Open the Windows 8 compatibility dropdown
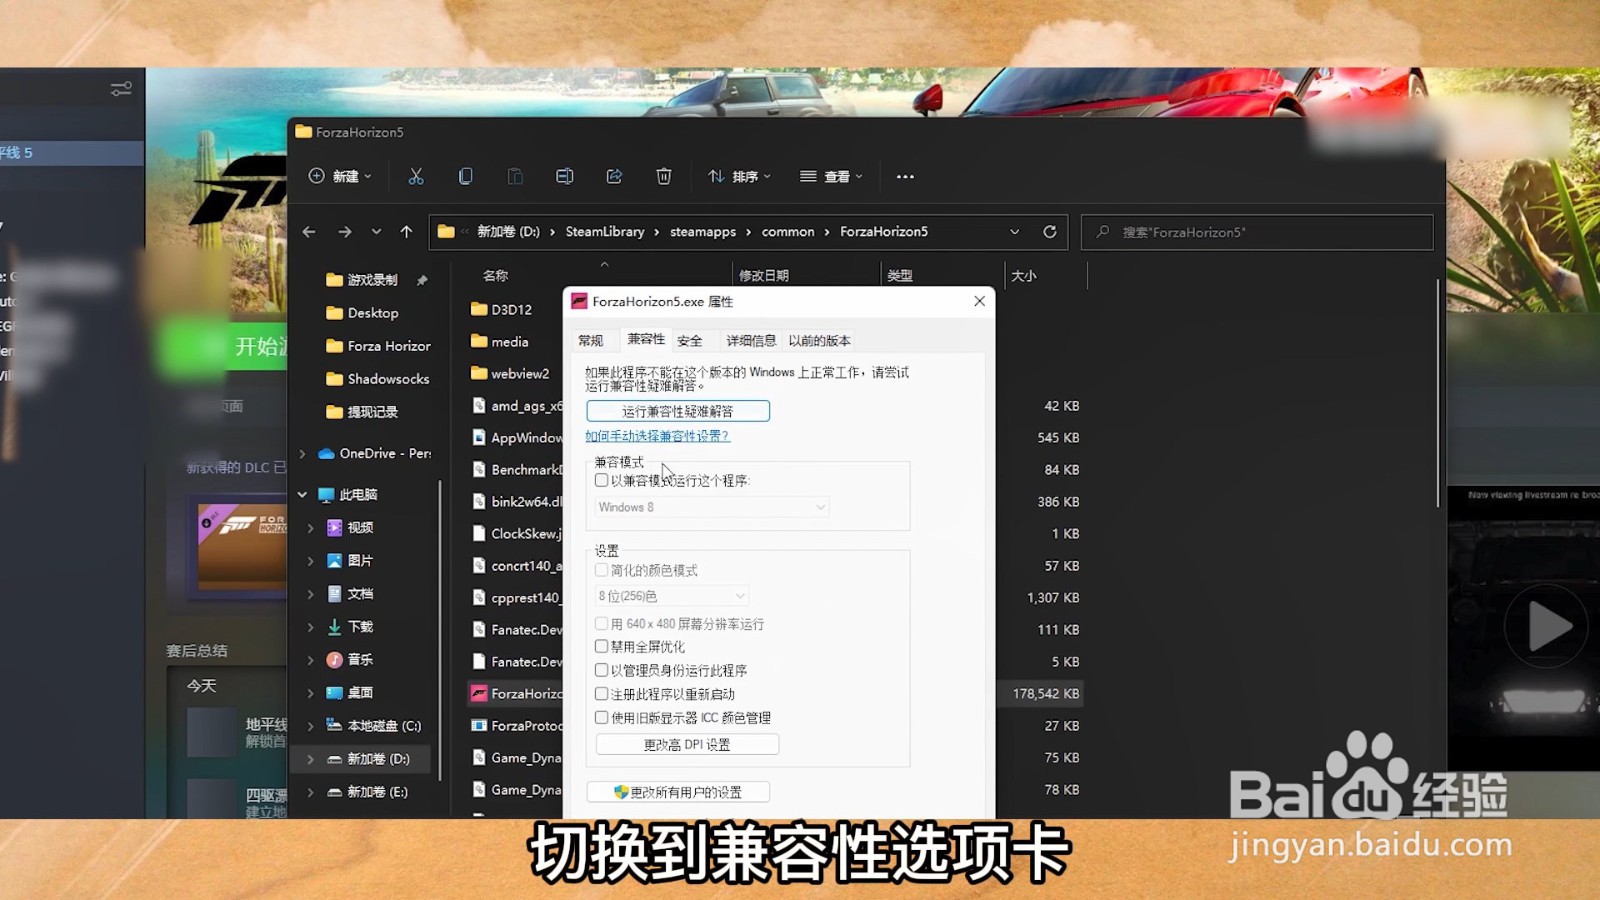Image resolution: width=1600 pixels, height=900 pixels. click(712, 507)
